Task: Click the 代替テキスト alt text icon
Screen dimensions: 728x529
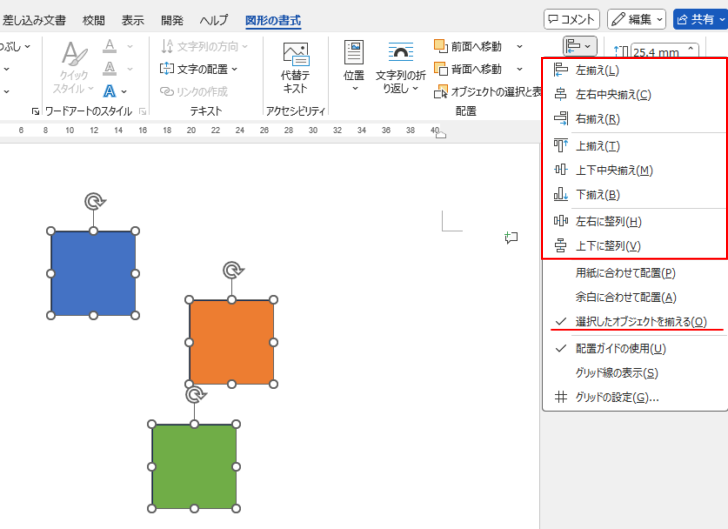Action: [295, 54]
